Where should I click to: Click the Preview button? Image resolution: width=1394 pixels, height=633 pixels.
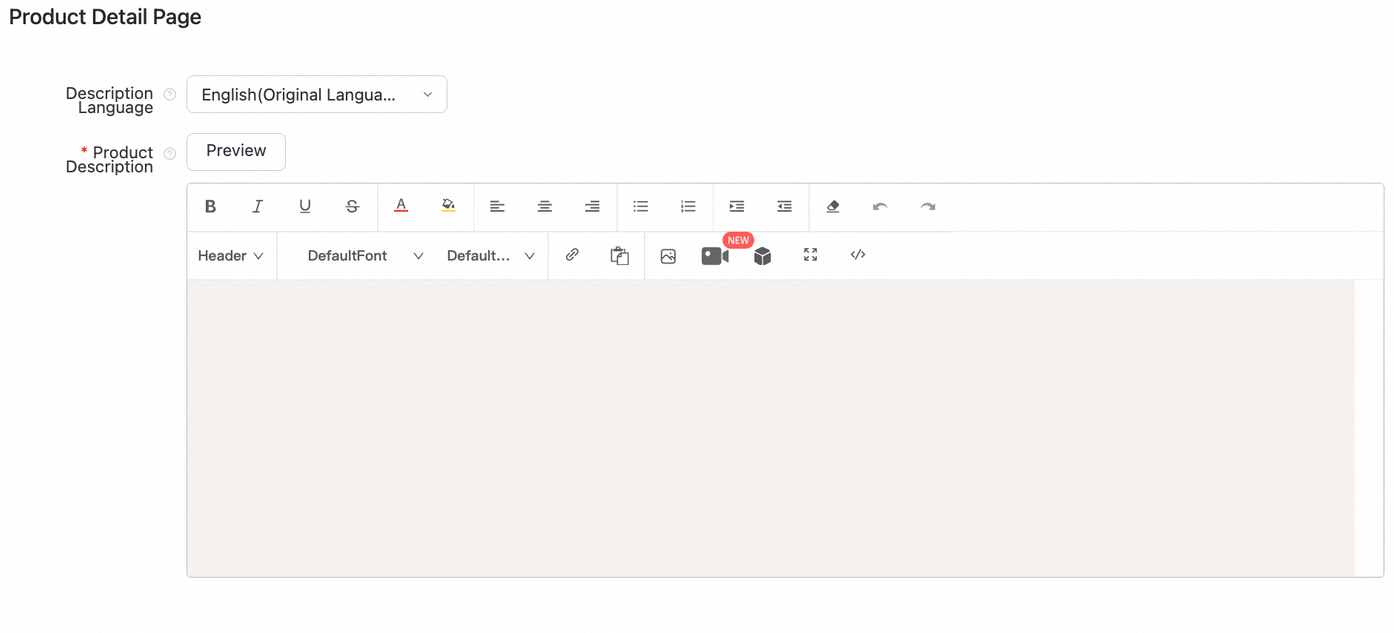tap(236, 151)
